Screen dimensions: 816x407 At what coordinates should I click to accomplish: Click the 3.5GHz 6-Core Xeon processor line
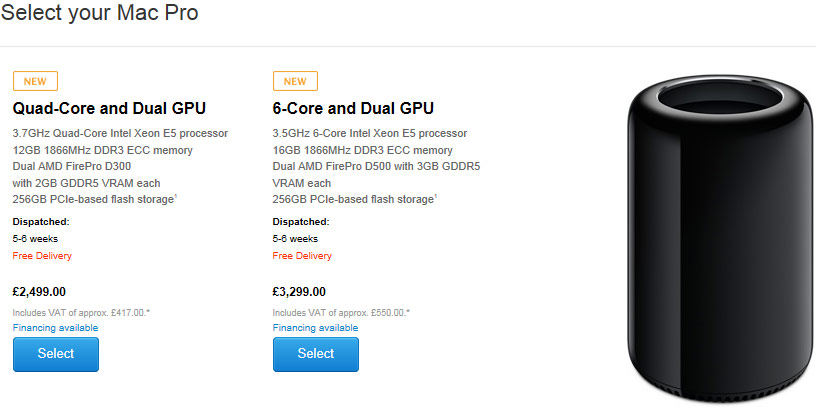(369, 133)
